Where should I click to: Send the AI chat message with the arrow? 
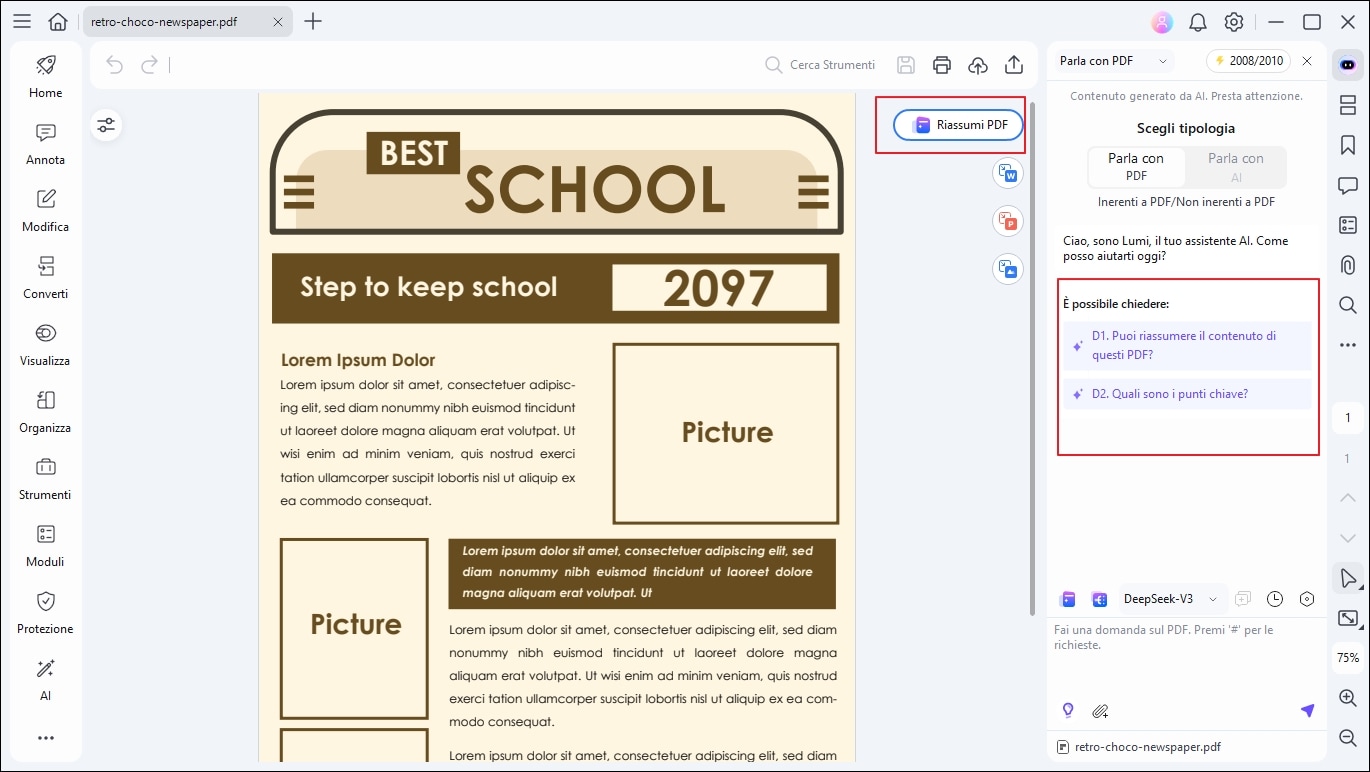click(1307, 710)
